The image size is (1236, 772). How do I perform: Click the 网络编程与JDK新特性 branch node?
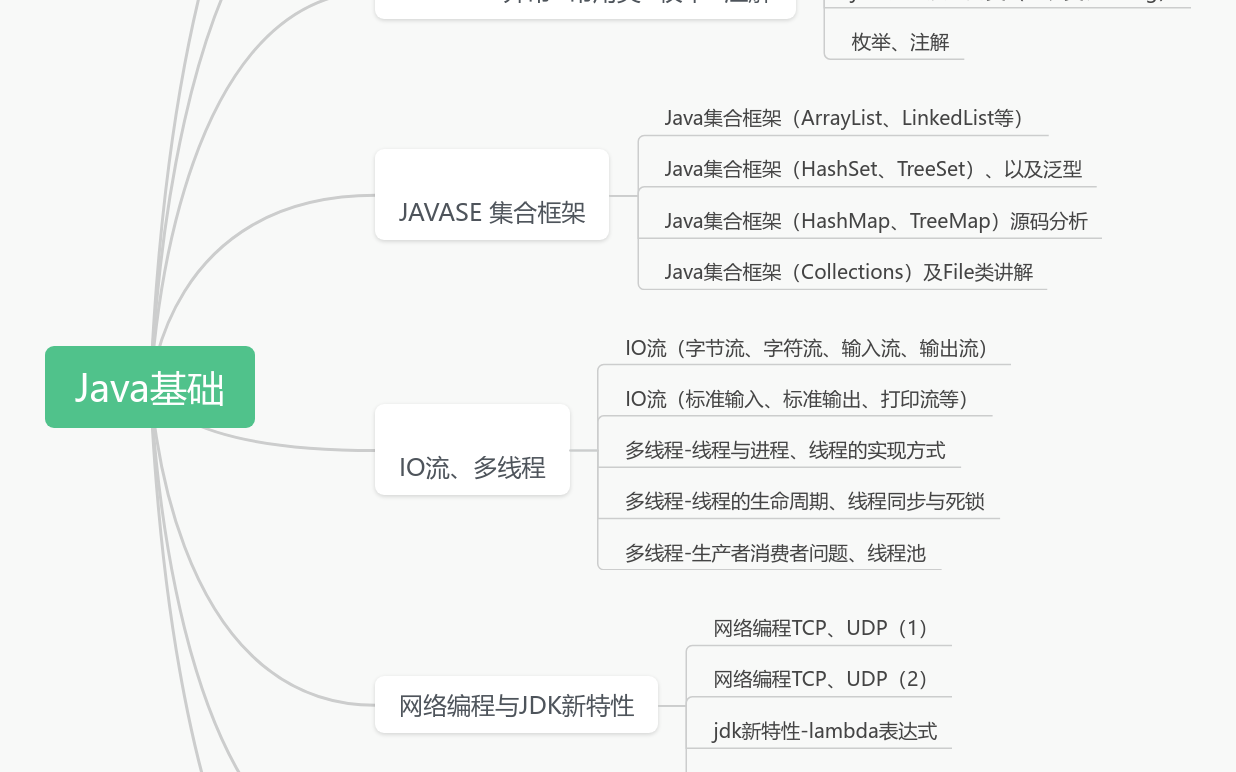pos(516,704)
